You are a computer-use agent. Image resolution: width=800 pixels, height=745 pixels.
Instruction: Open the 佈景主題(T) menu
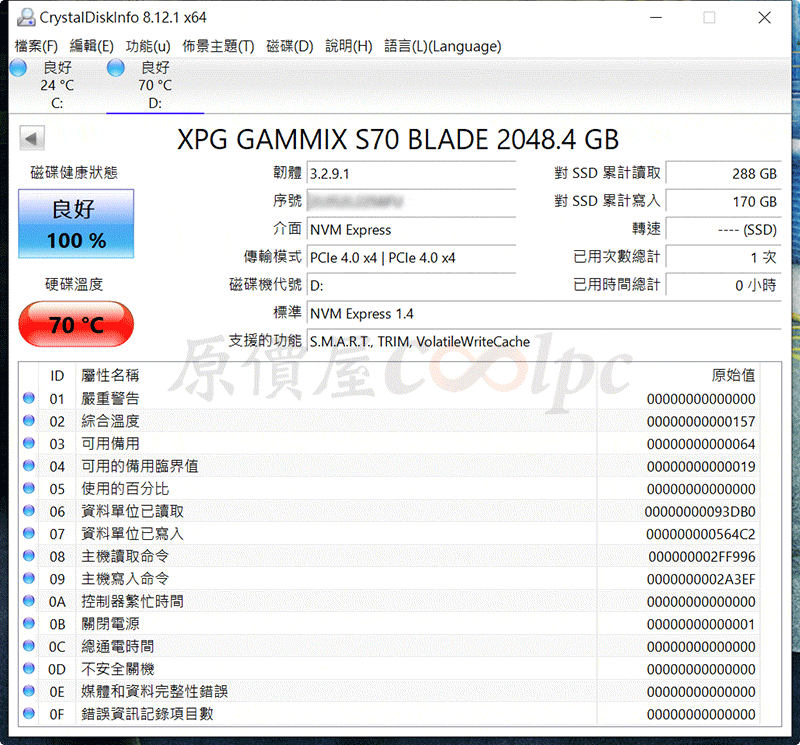pyautogui.click(x=218, y=46)
